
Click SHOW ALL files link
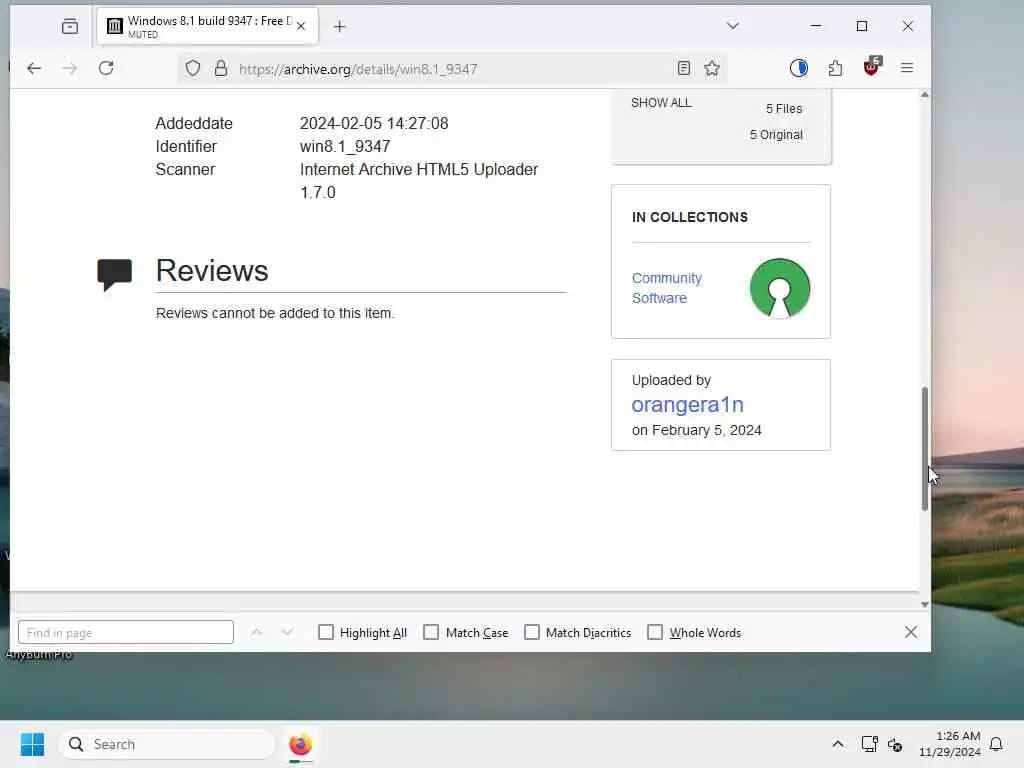click(661, 103)
